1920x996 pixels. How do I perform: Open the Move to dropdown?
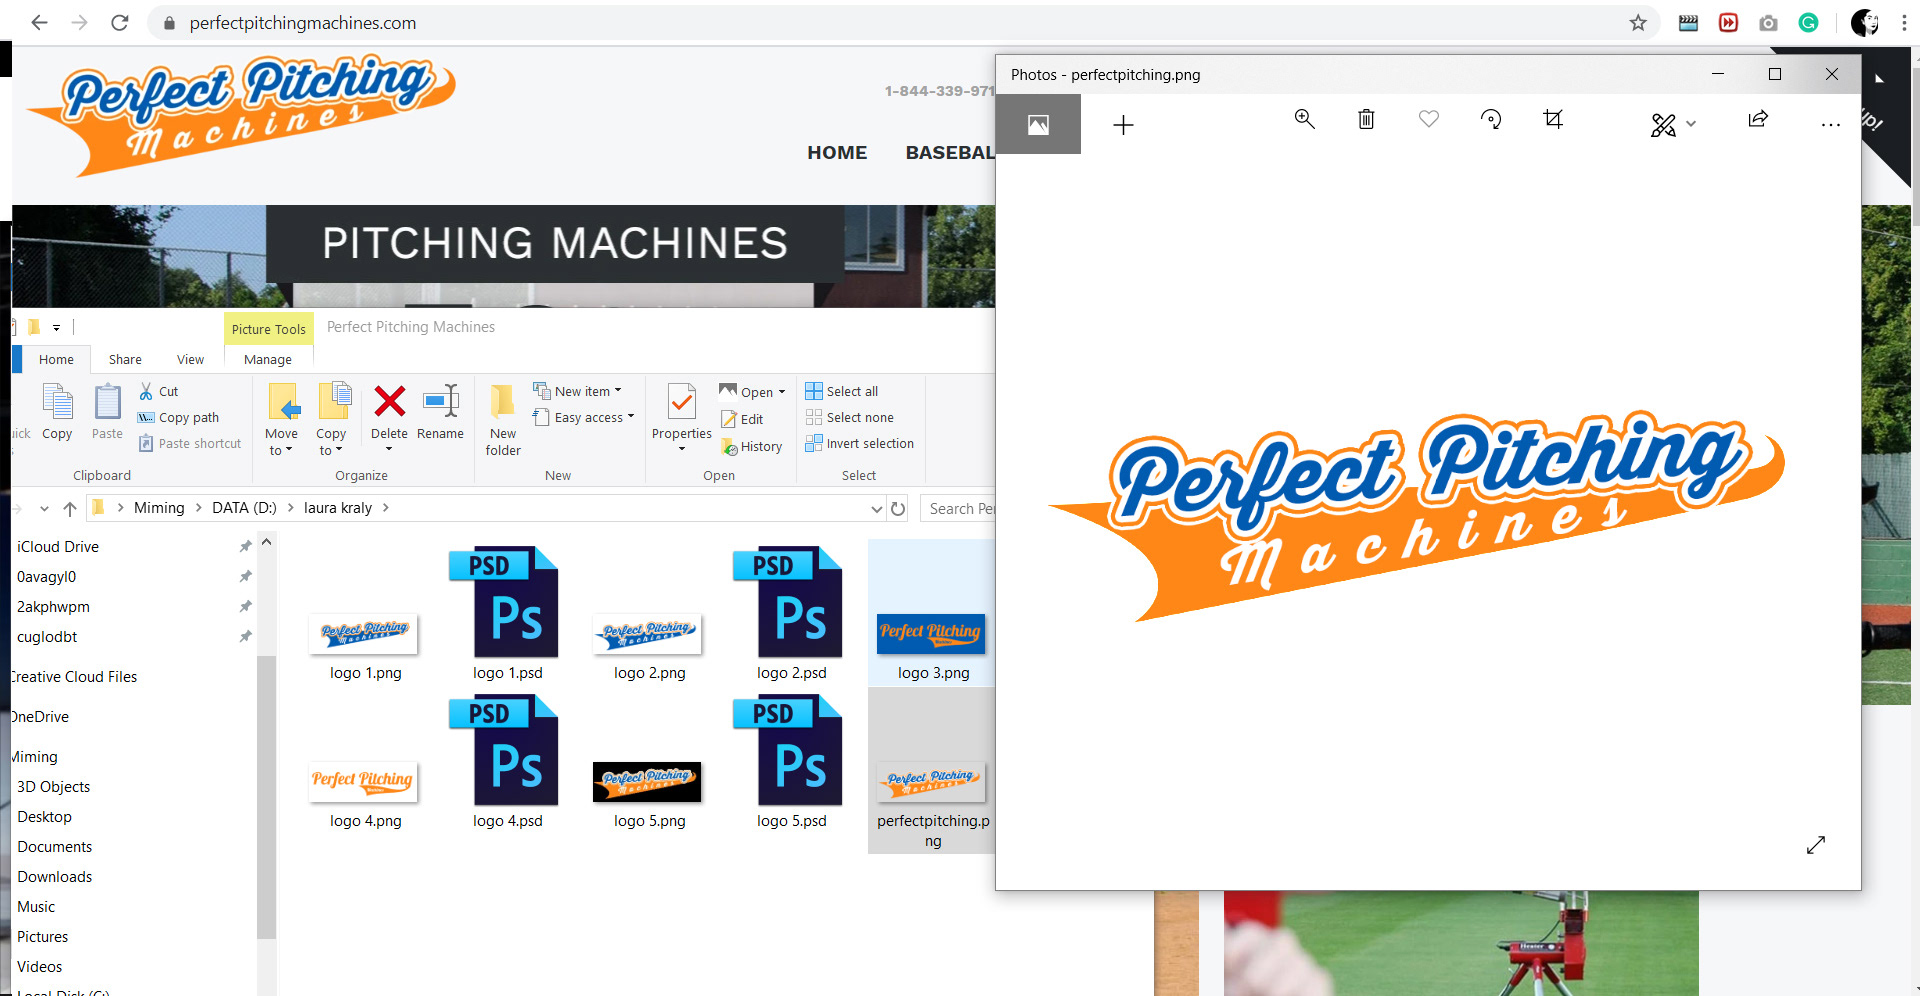[x=282, y=420]
